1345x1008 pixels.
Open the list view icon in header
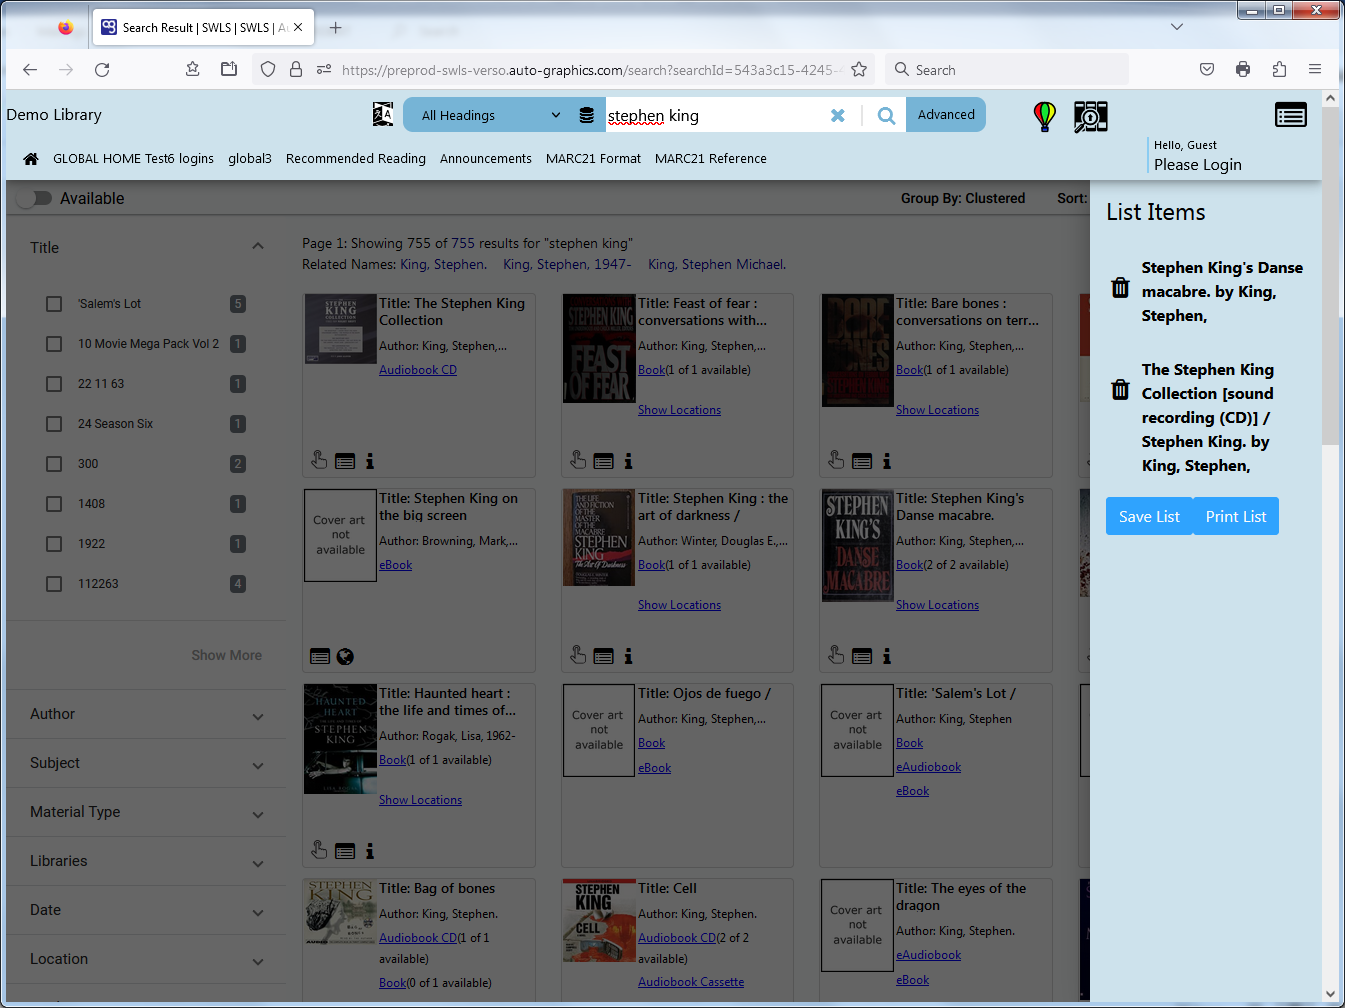coord(1291,115)
